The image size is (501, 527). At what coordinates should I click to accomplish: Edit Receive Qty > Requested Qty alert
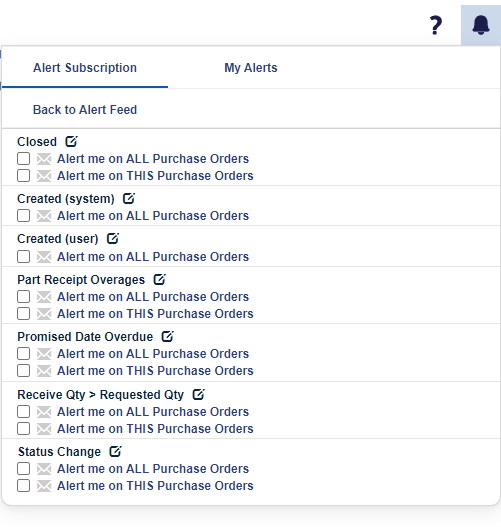(199, 394)
